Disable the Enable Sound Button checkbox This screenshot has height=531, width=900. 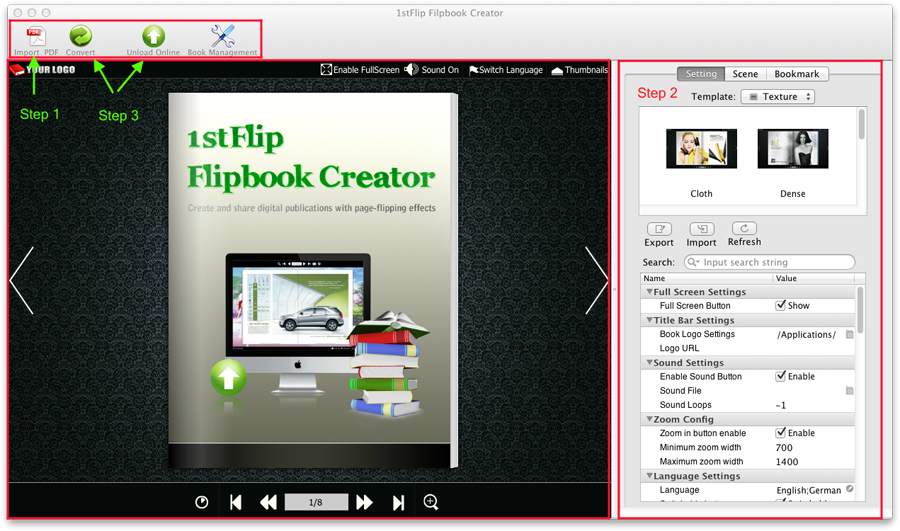[781, 377]
